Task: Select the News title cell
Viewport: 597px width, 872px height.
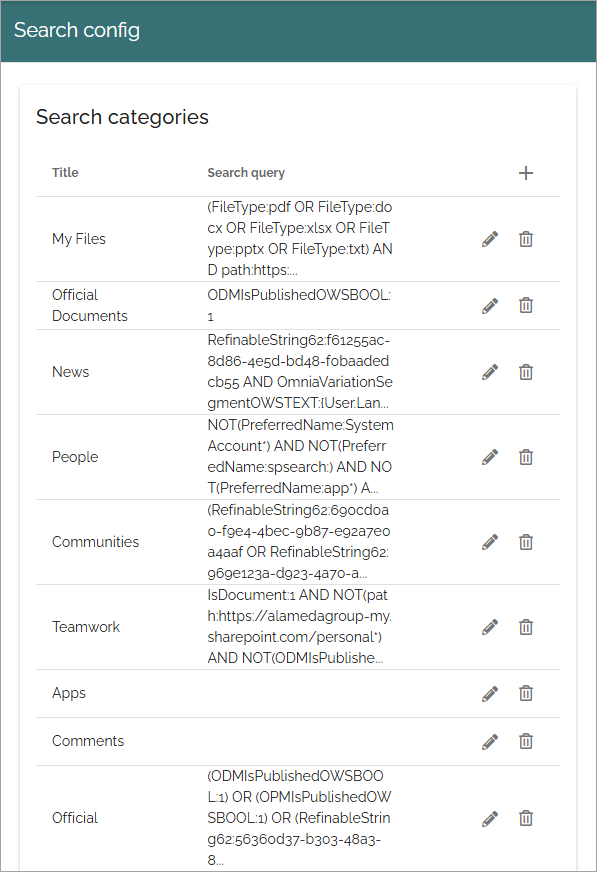Action: click(x=71, y=372)
